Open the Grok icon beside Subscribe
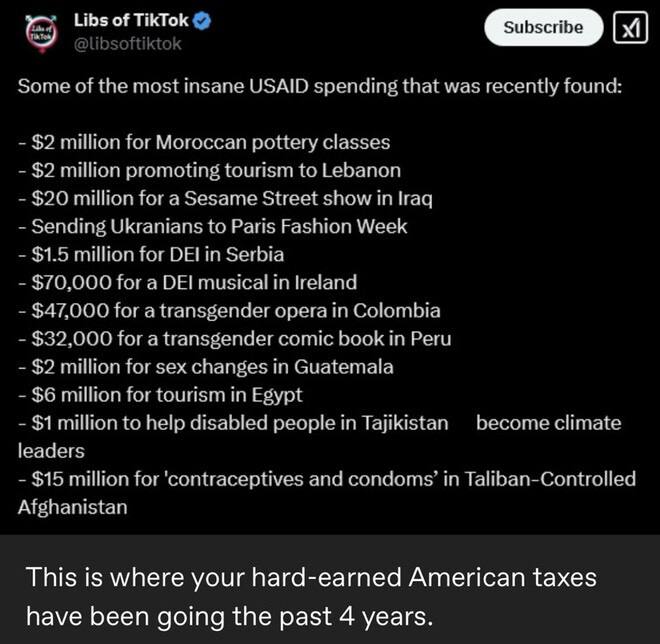Image resolution: width=660 pixels, height=644 pixels. [628, 29]
